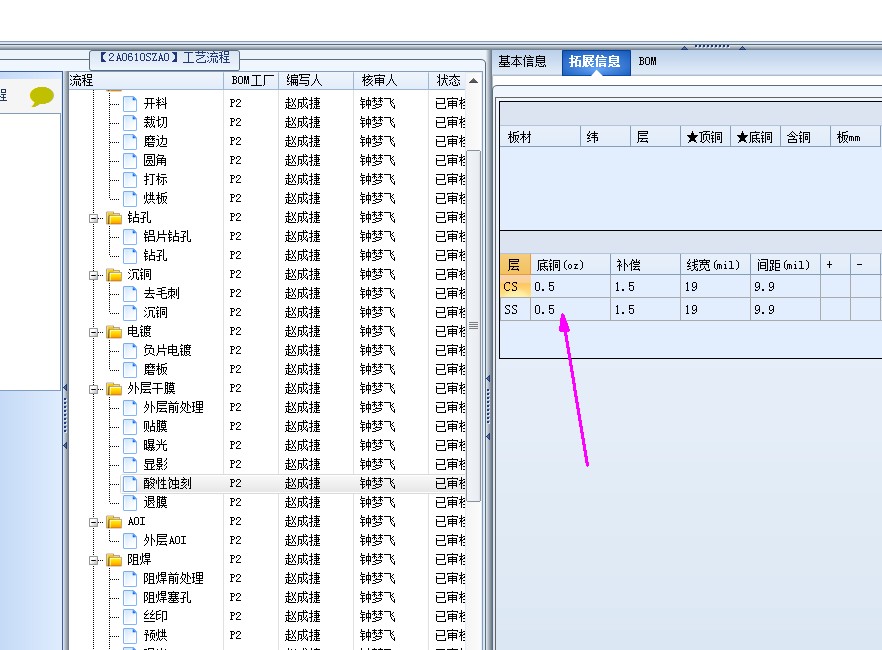Click the 底铜 value 0.5 in SS row
This screenshot has height=650, width=882.
570,310
